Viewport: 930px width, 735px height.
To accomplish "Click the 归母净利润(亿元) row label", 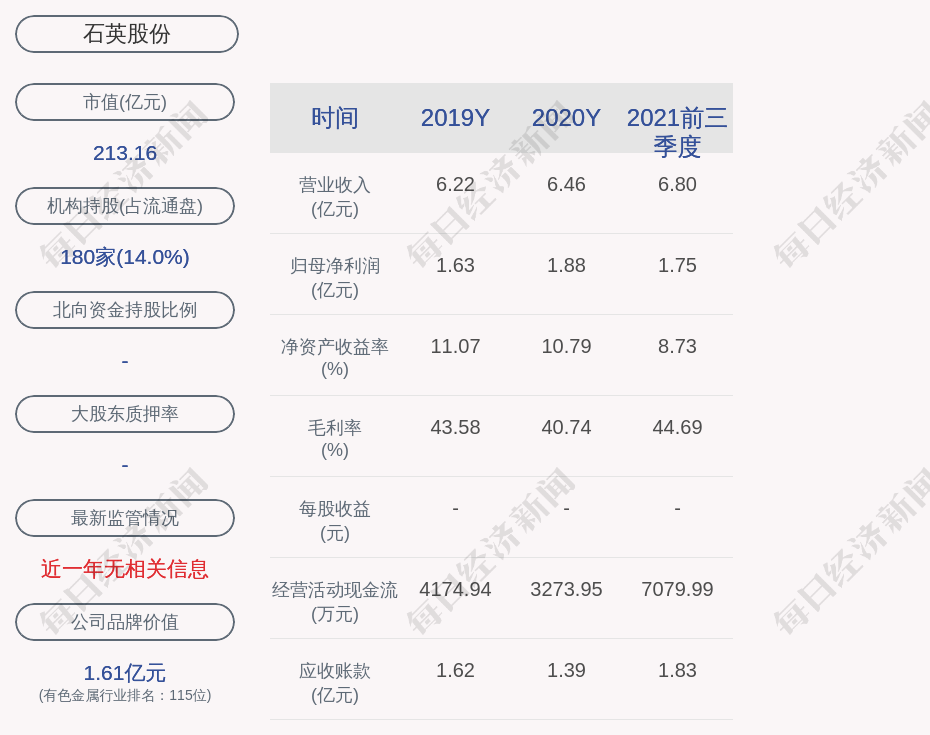I will click(x=335, y=278).
